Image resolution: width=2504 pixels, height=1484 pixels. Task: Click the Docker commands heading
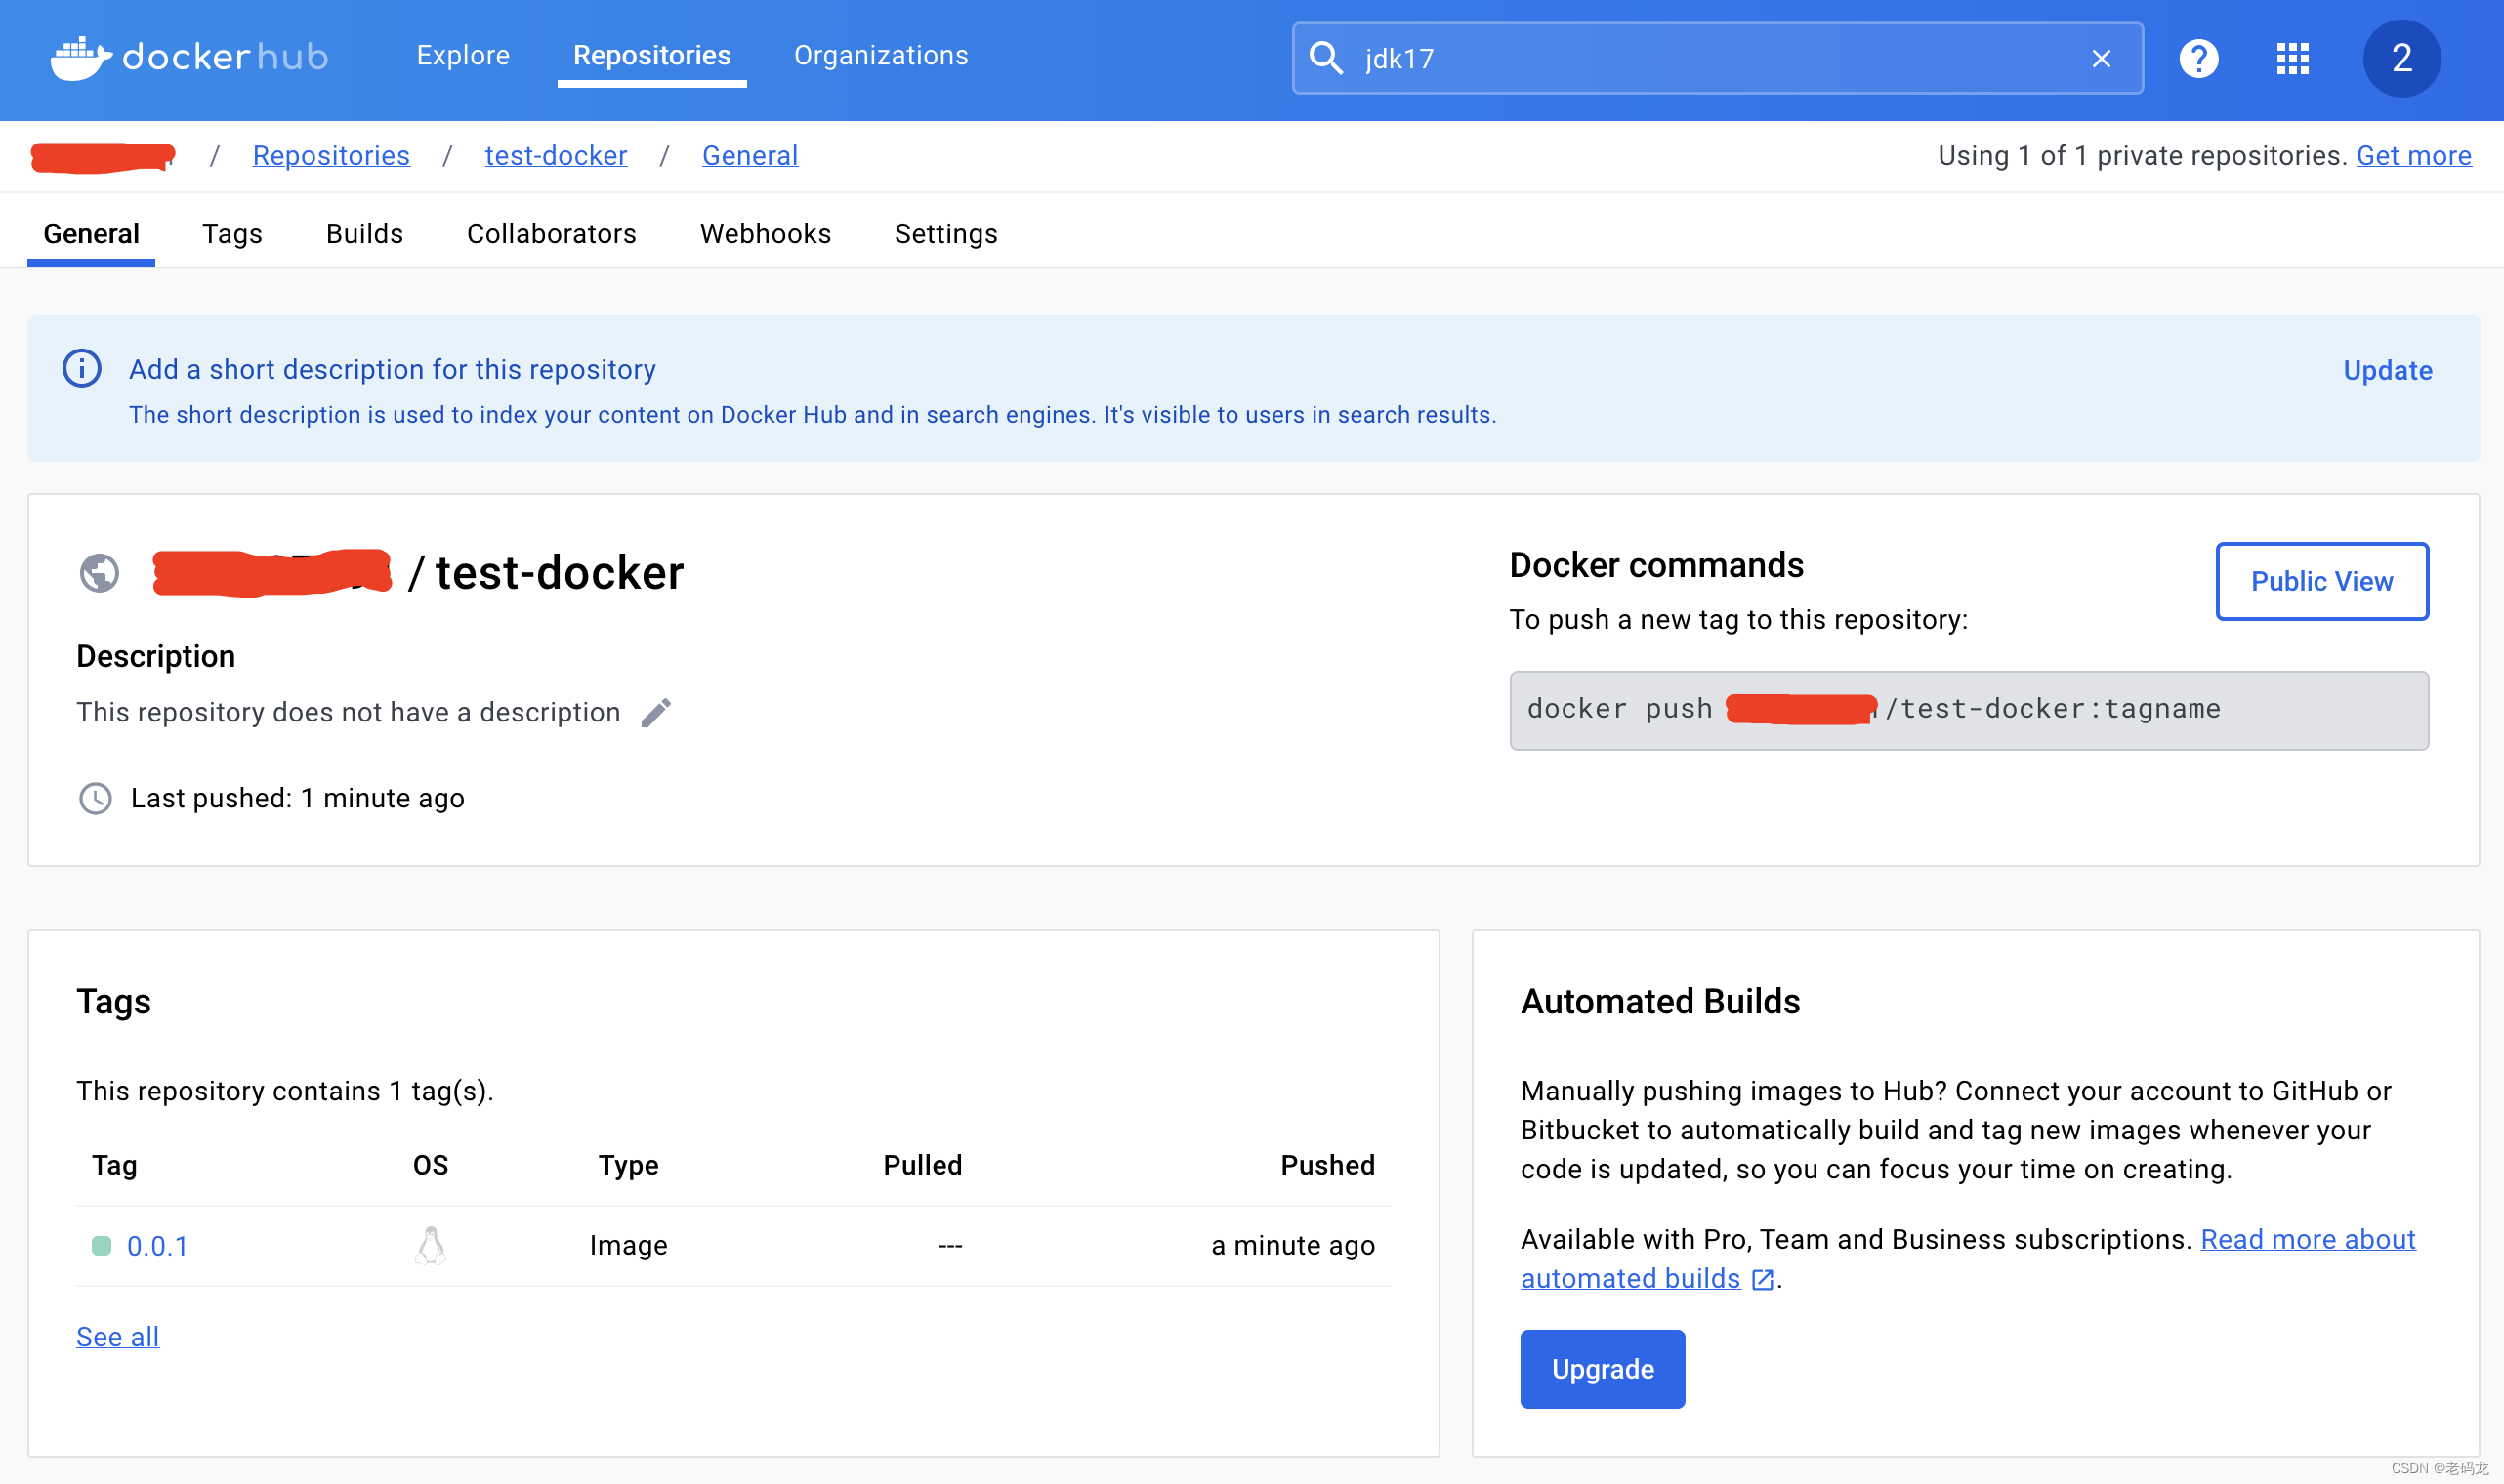[1656, 565]
